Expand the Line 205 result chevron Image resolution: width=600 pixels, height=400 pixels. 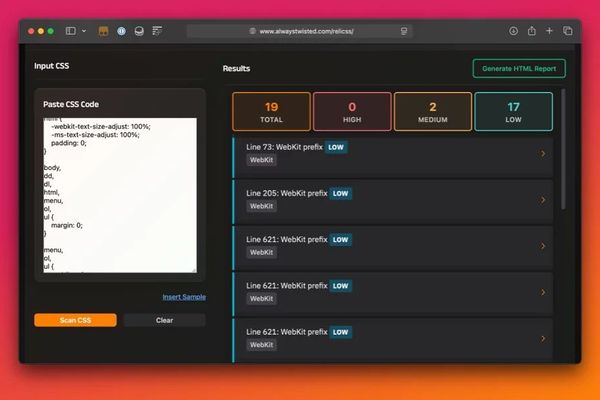(543, 200)
